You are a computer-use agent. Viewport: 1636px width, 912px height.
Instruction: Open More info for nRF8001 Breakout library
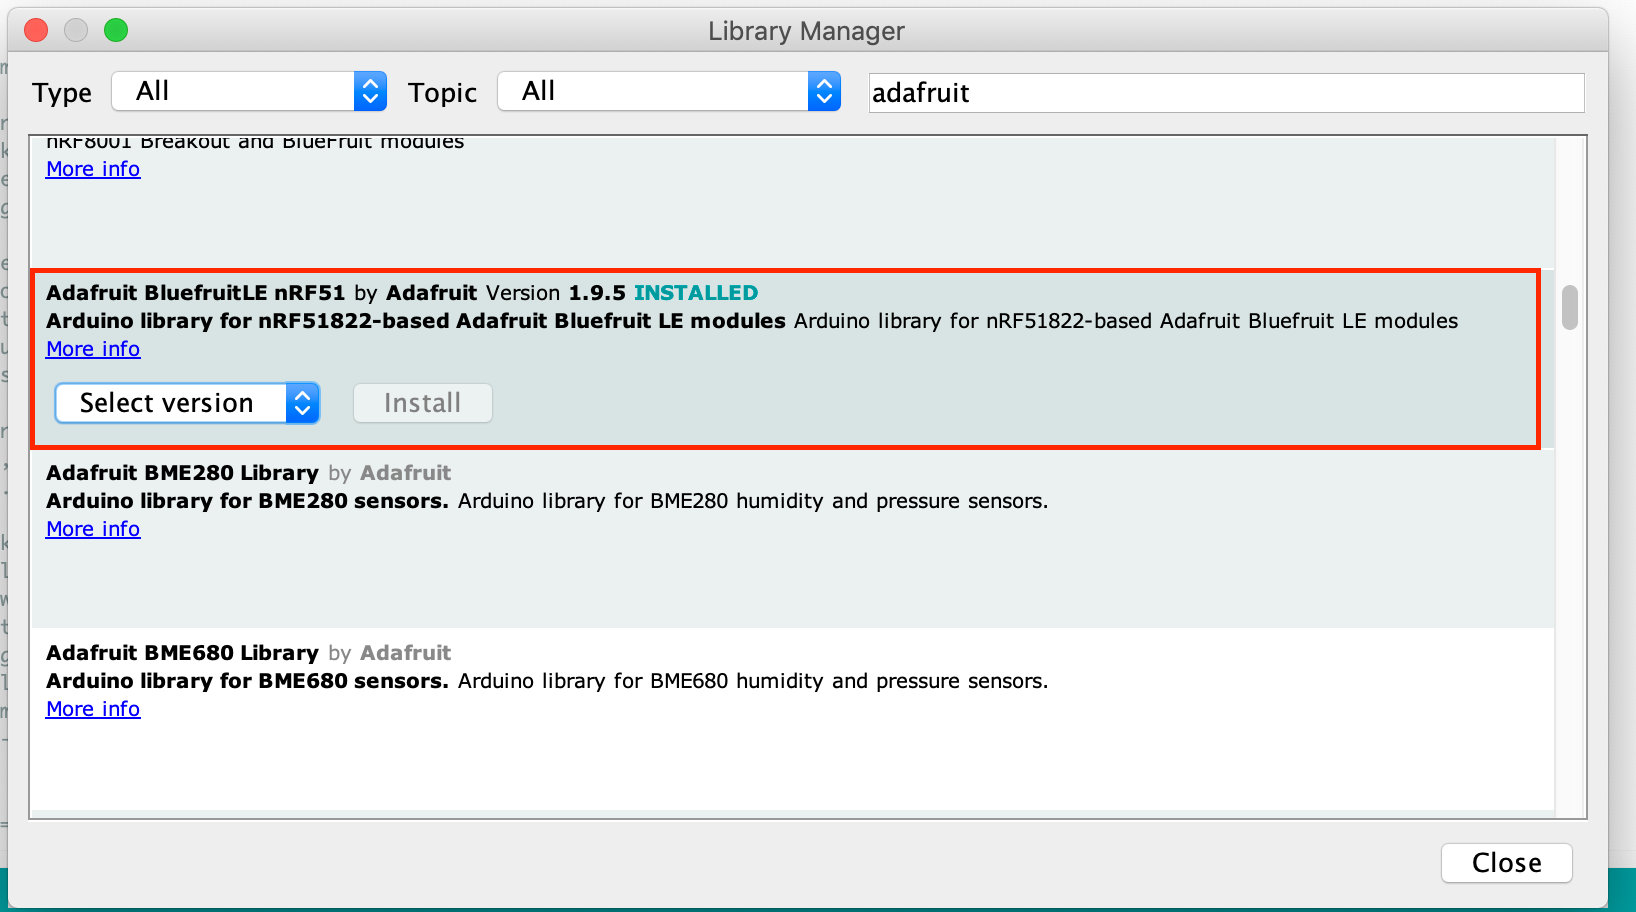pos(93,169)
